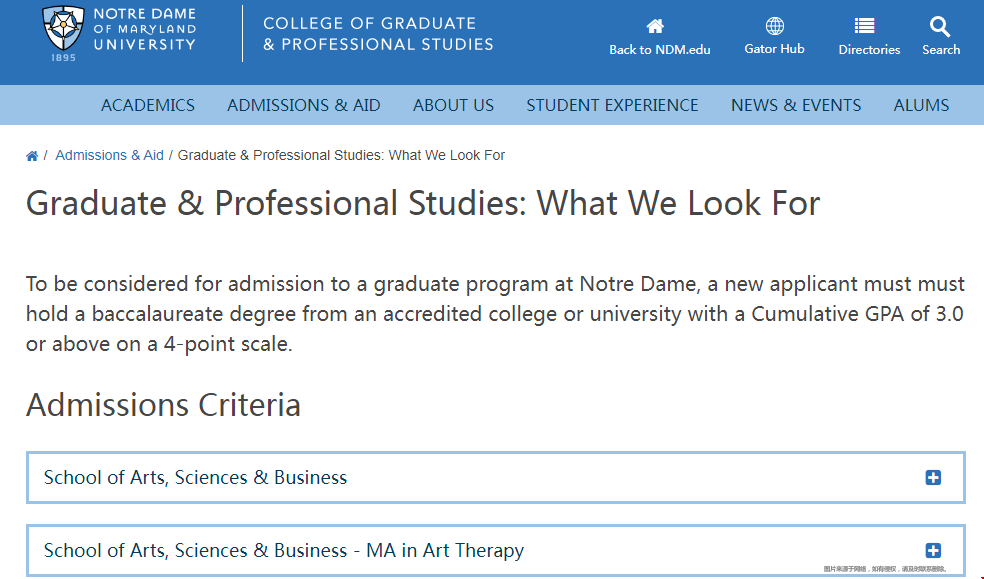Open the Gator Hub globe icon
The width and height of the screenshot is (984, 579).
point(774,26)
